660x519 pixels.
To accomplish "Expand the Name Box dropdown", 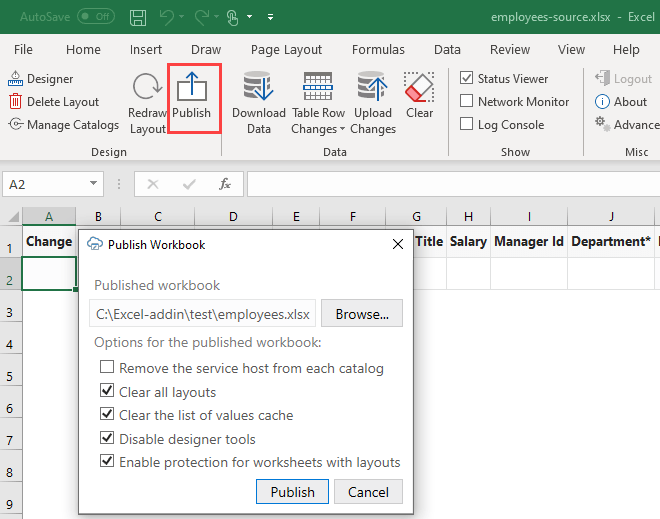I will [x=93, y=184].
